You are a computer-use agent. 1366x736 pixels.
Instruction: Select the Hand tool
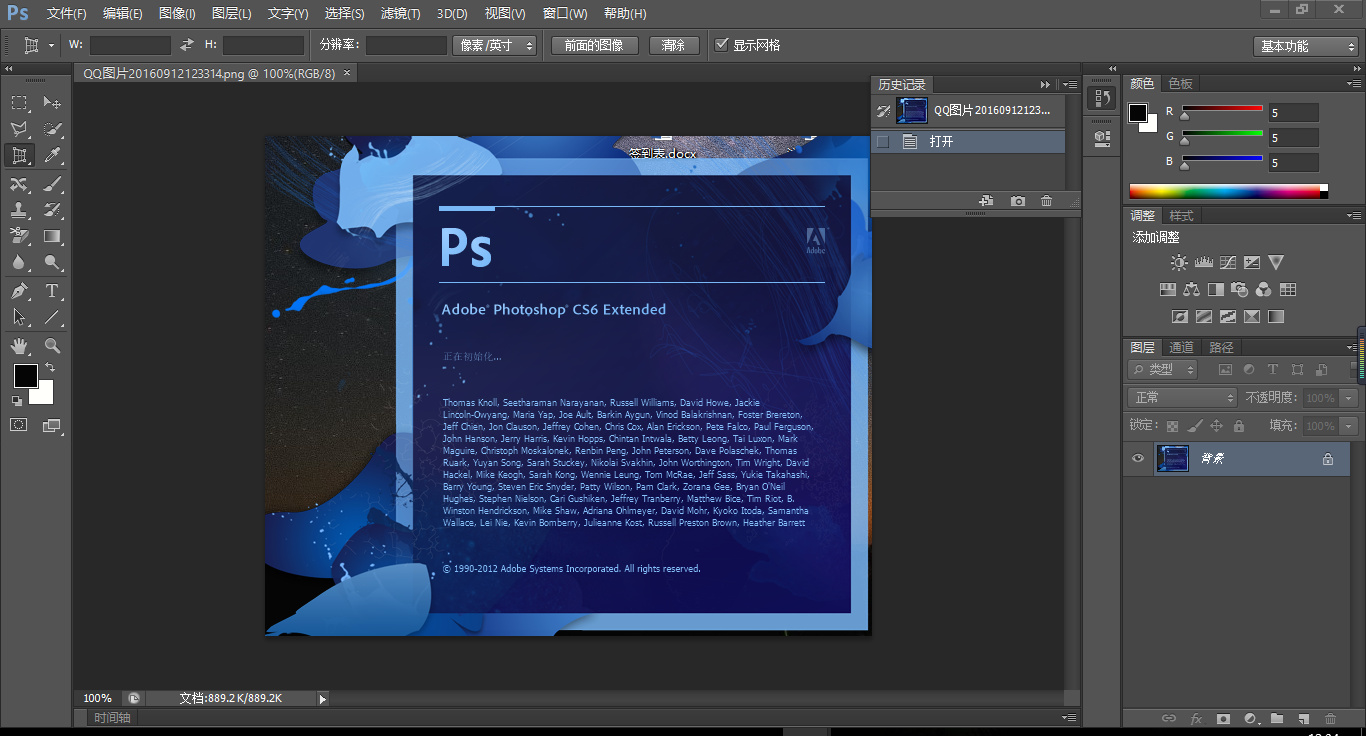pos(19,346)
